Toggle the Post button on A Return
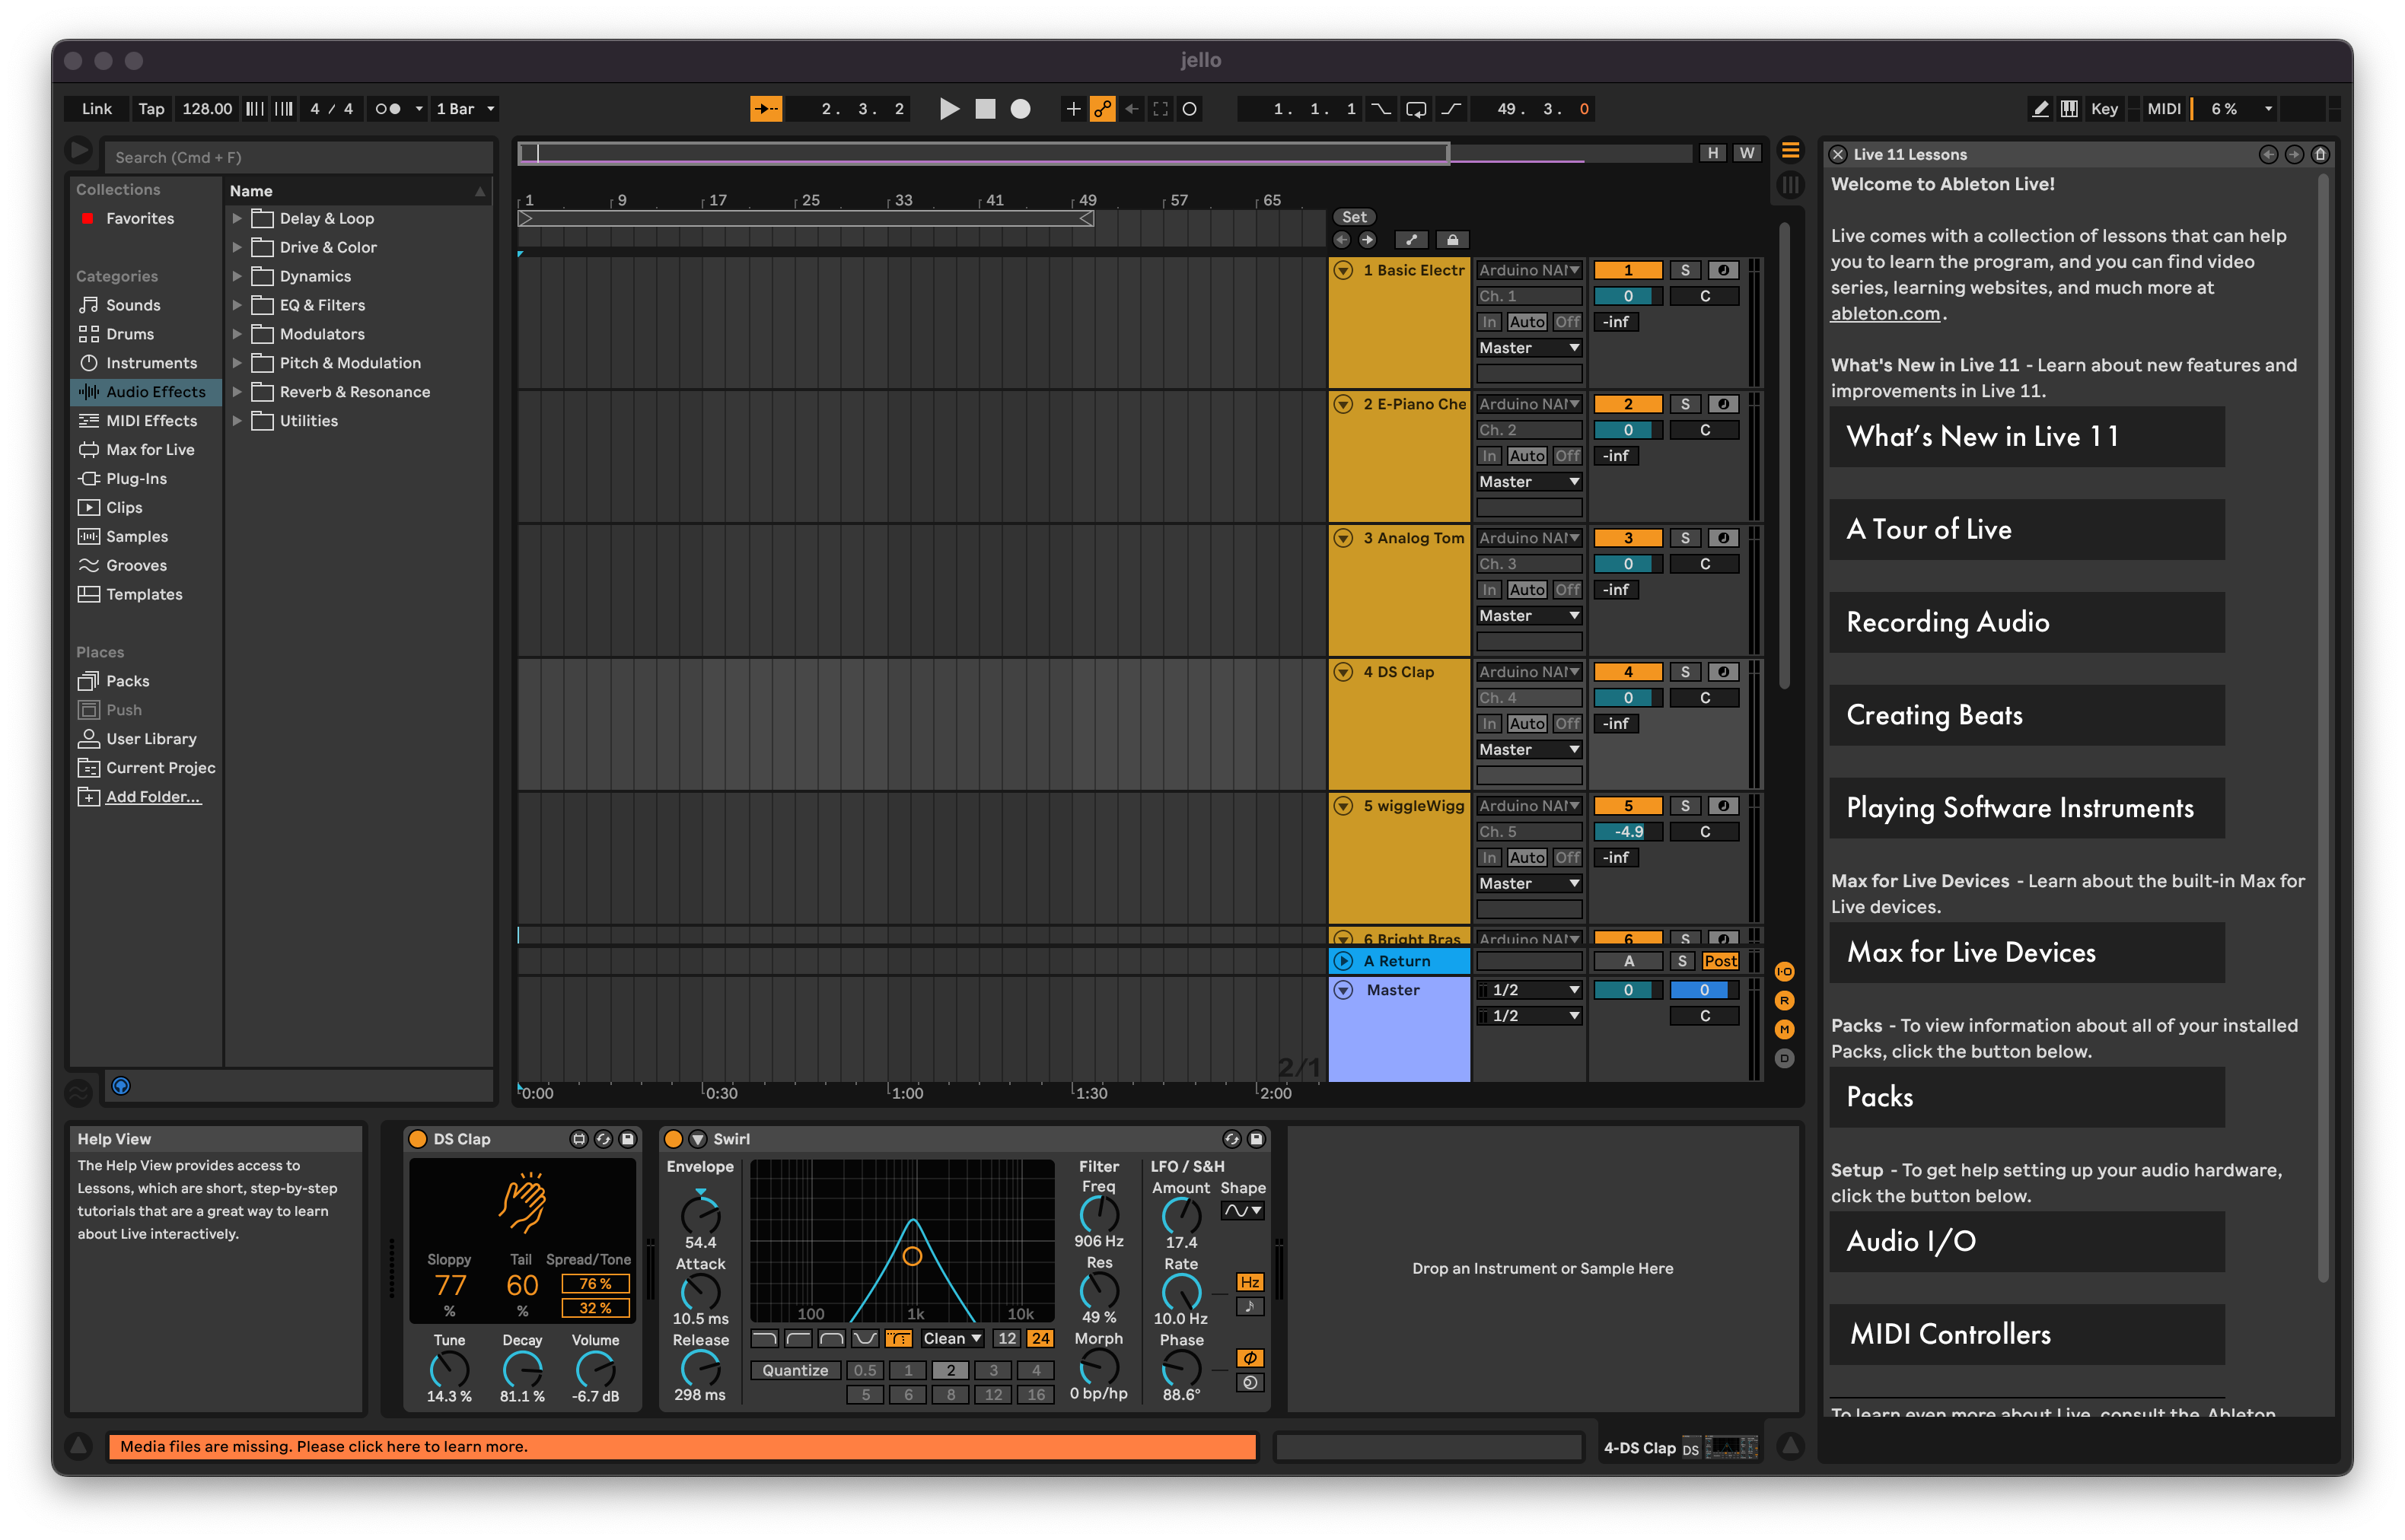 1720,961
